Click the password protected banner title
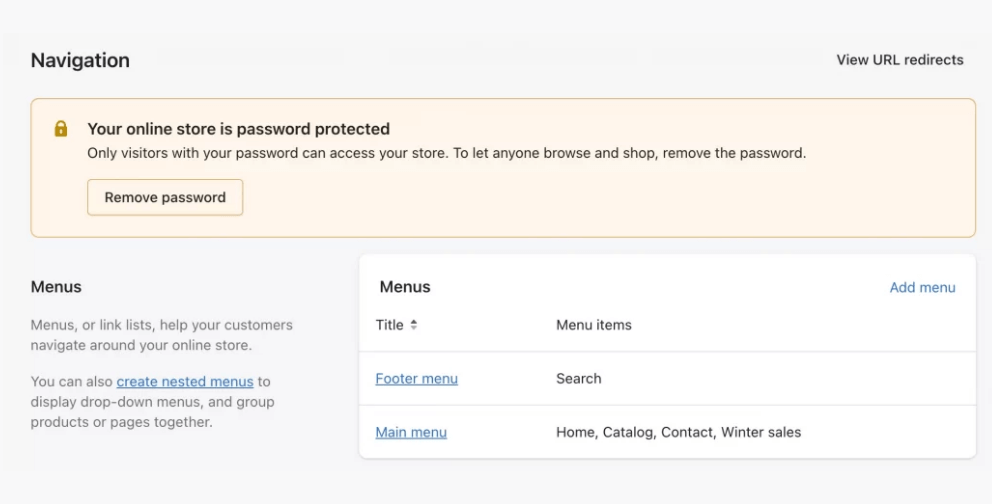Image resolution: width=992 pixels, height=504 pixels. (x=239, y=129)
